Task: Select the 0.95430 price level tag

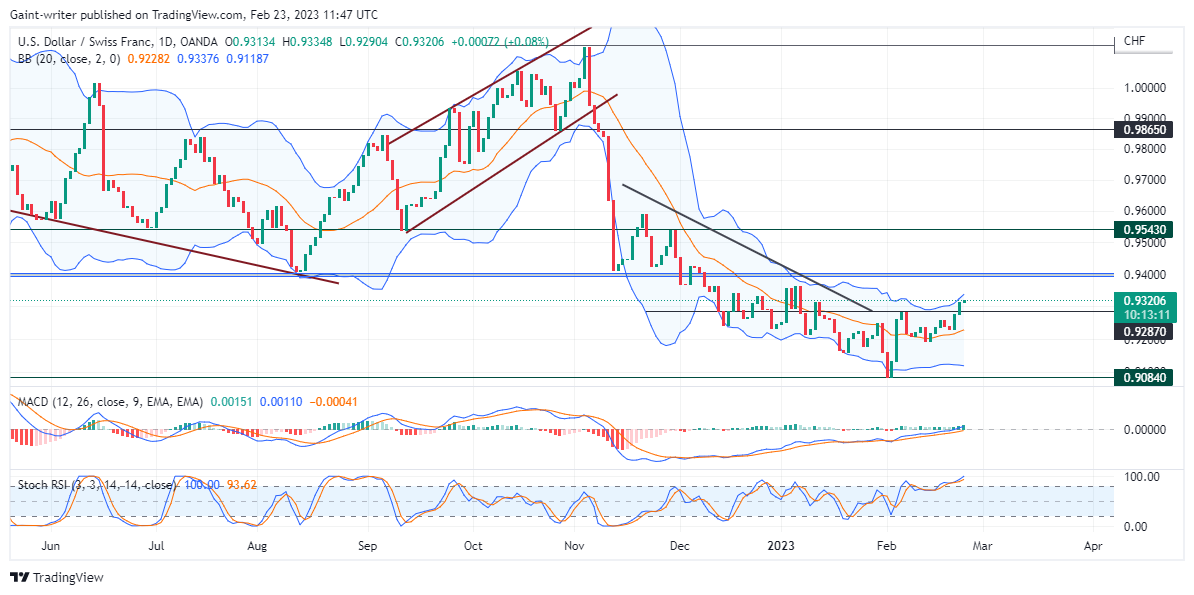Action: point(1140,229)
